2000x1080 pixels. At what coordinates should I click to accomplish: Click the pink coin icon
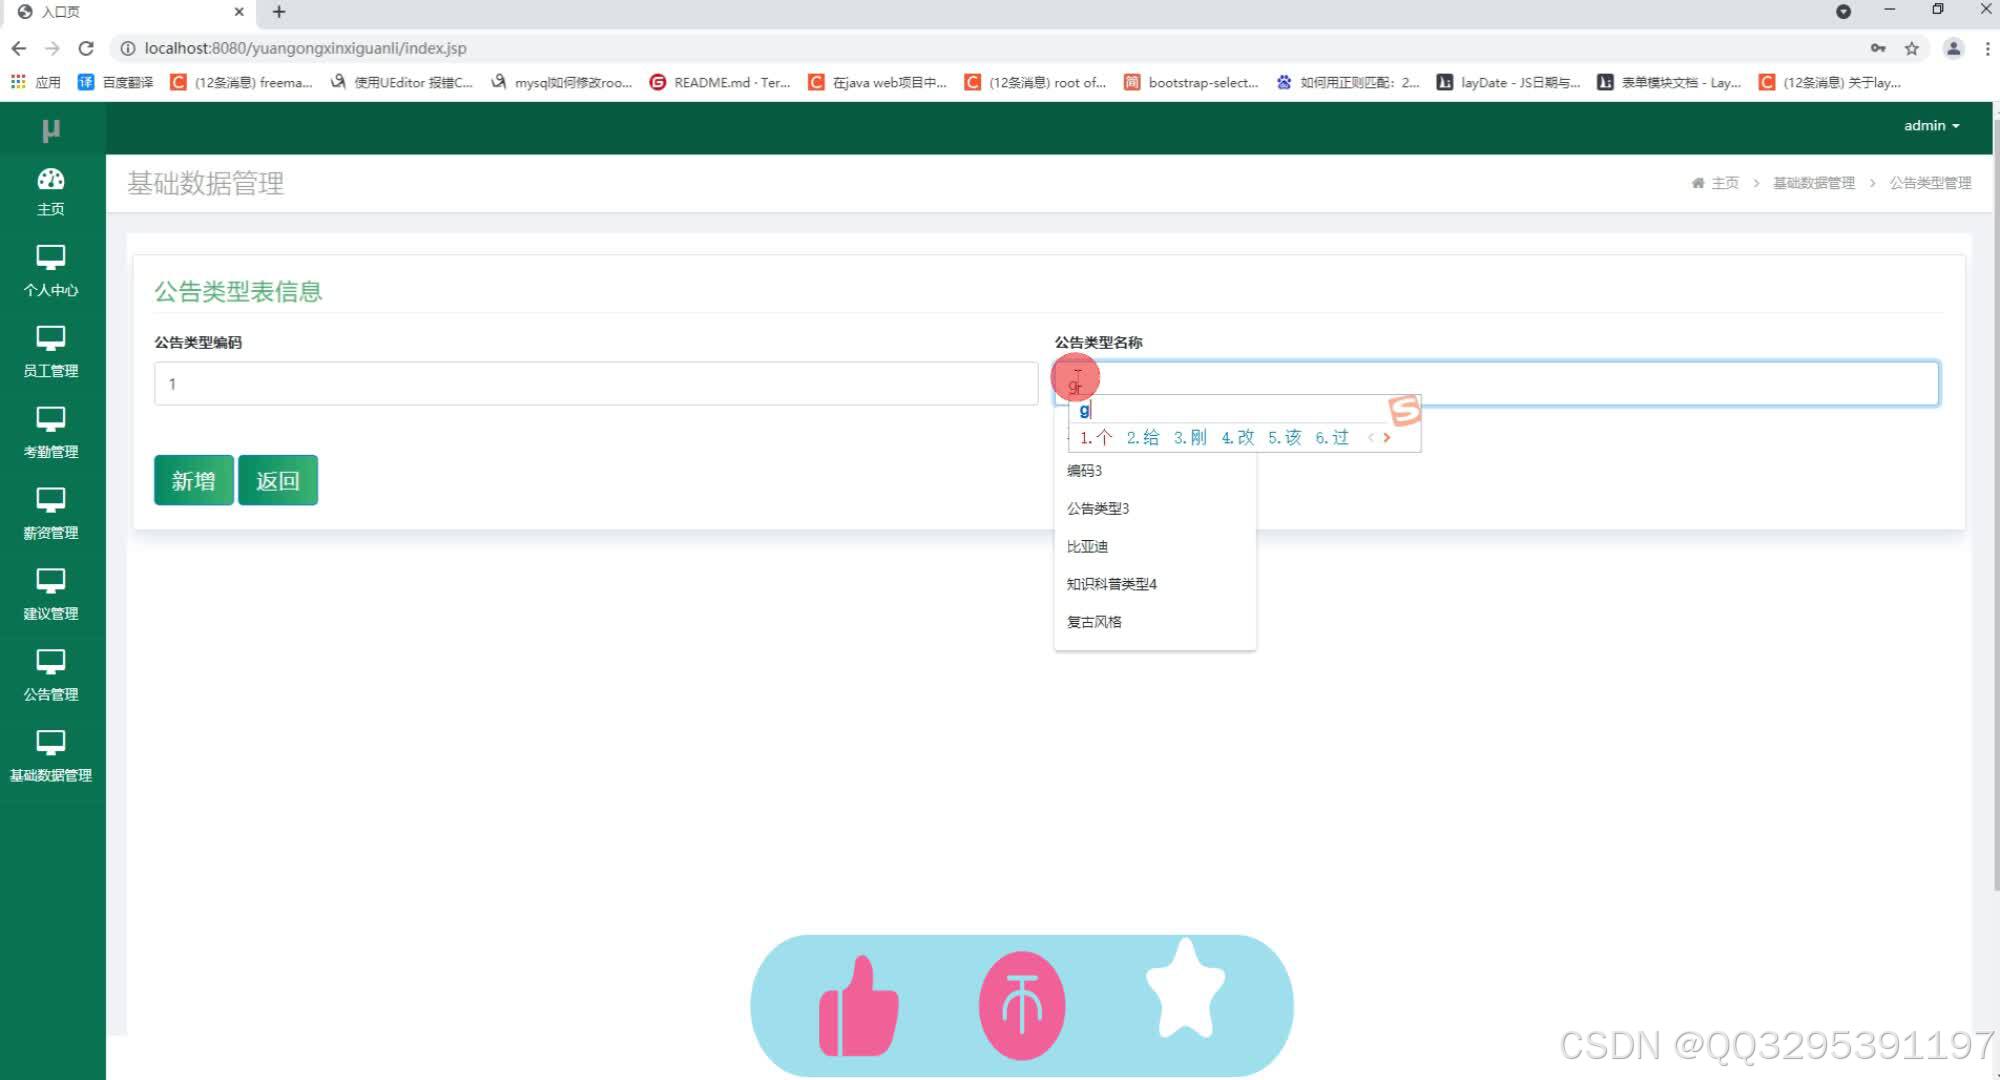[x=1022, y=1005]
